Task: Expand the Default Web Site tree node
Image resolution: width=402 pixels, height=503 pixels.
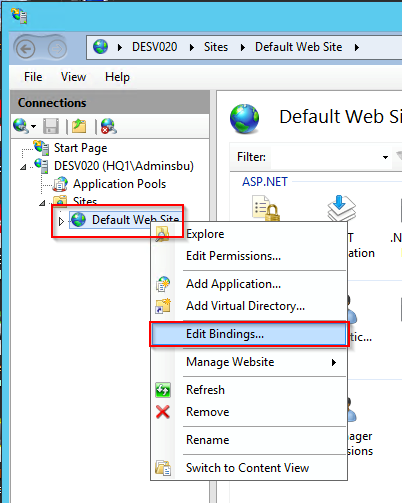Action: pyautogui.click(x=61, y=221)
